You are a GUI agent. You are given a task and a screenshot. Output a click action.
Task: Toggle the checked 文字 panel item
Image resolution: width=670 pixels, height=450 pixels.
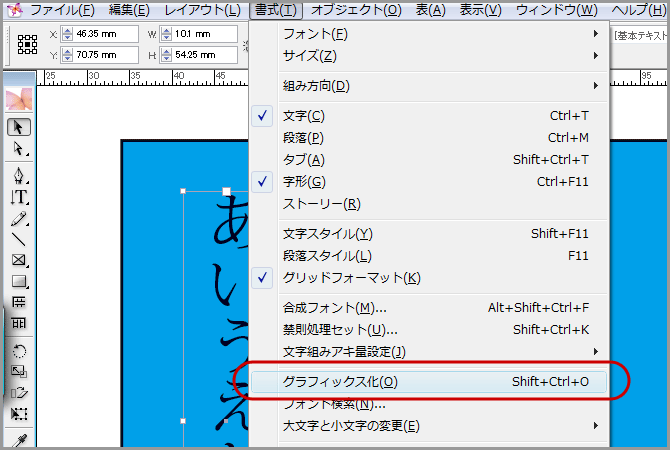tap(304, 116)
